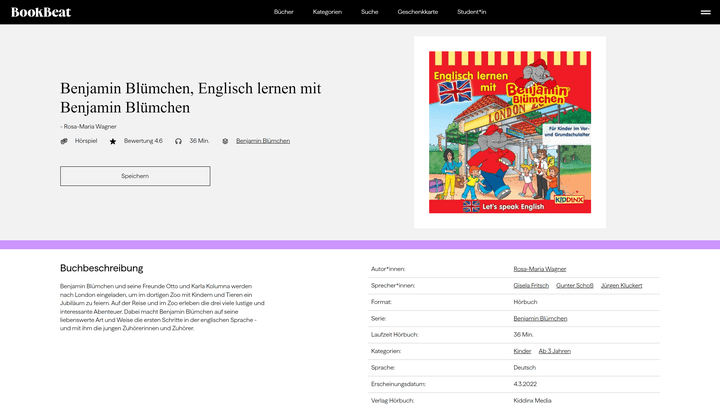Open the Bücher menu item
720x405 pixels.
pyautogui.click(x=283, y=12)
